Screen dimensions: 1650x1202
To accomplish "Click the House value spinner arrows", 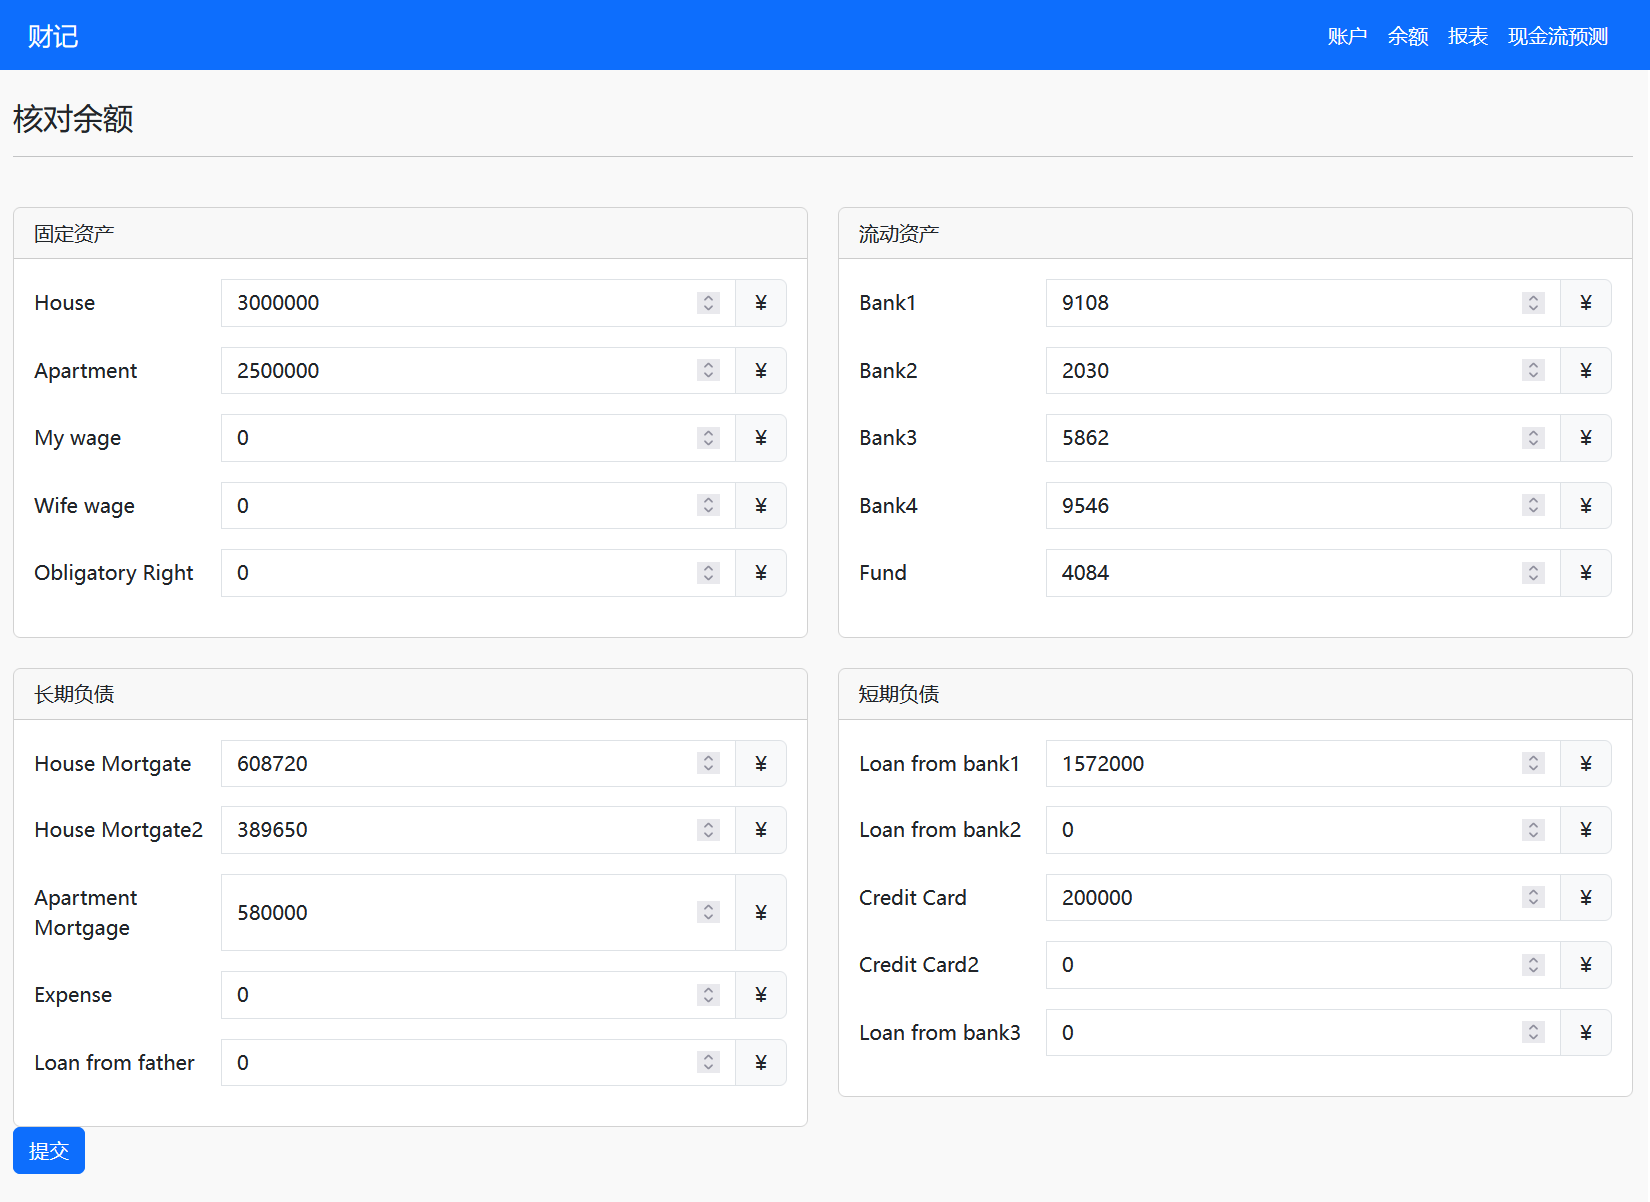I will [x=708, y=303].
